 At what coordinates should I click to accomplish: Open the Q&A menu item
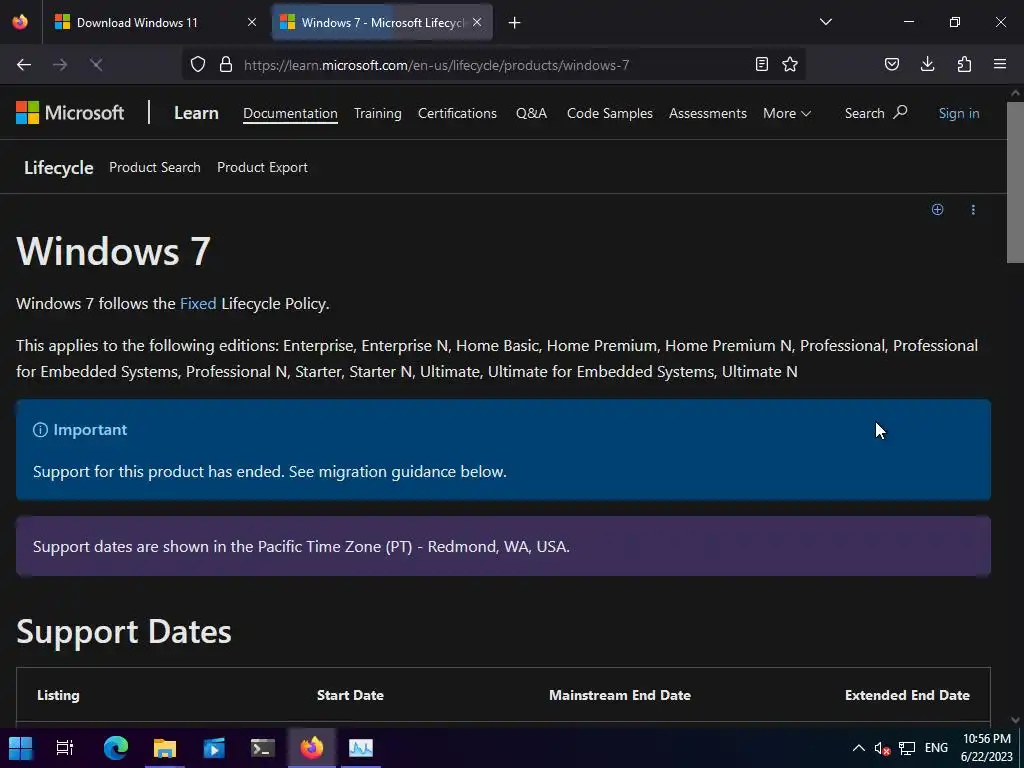pyautogui.click(x=532, y=113)
